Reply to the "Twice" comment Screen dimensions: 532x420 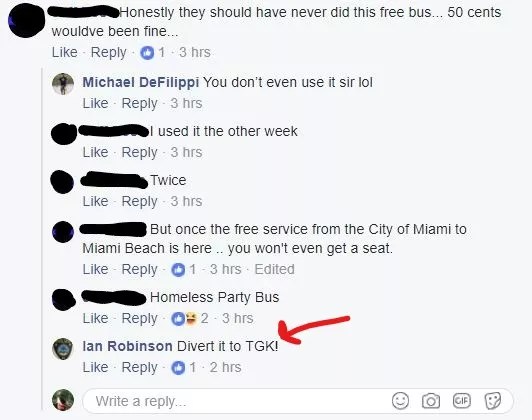click(x=139, y=202)
